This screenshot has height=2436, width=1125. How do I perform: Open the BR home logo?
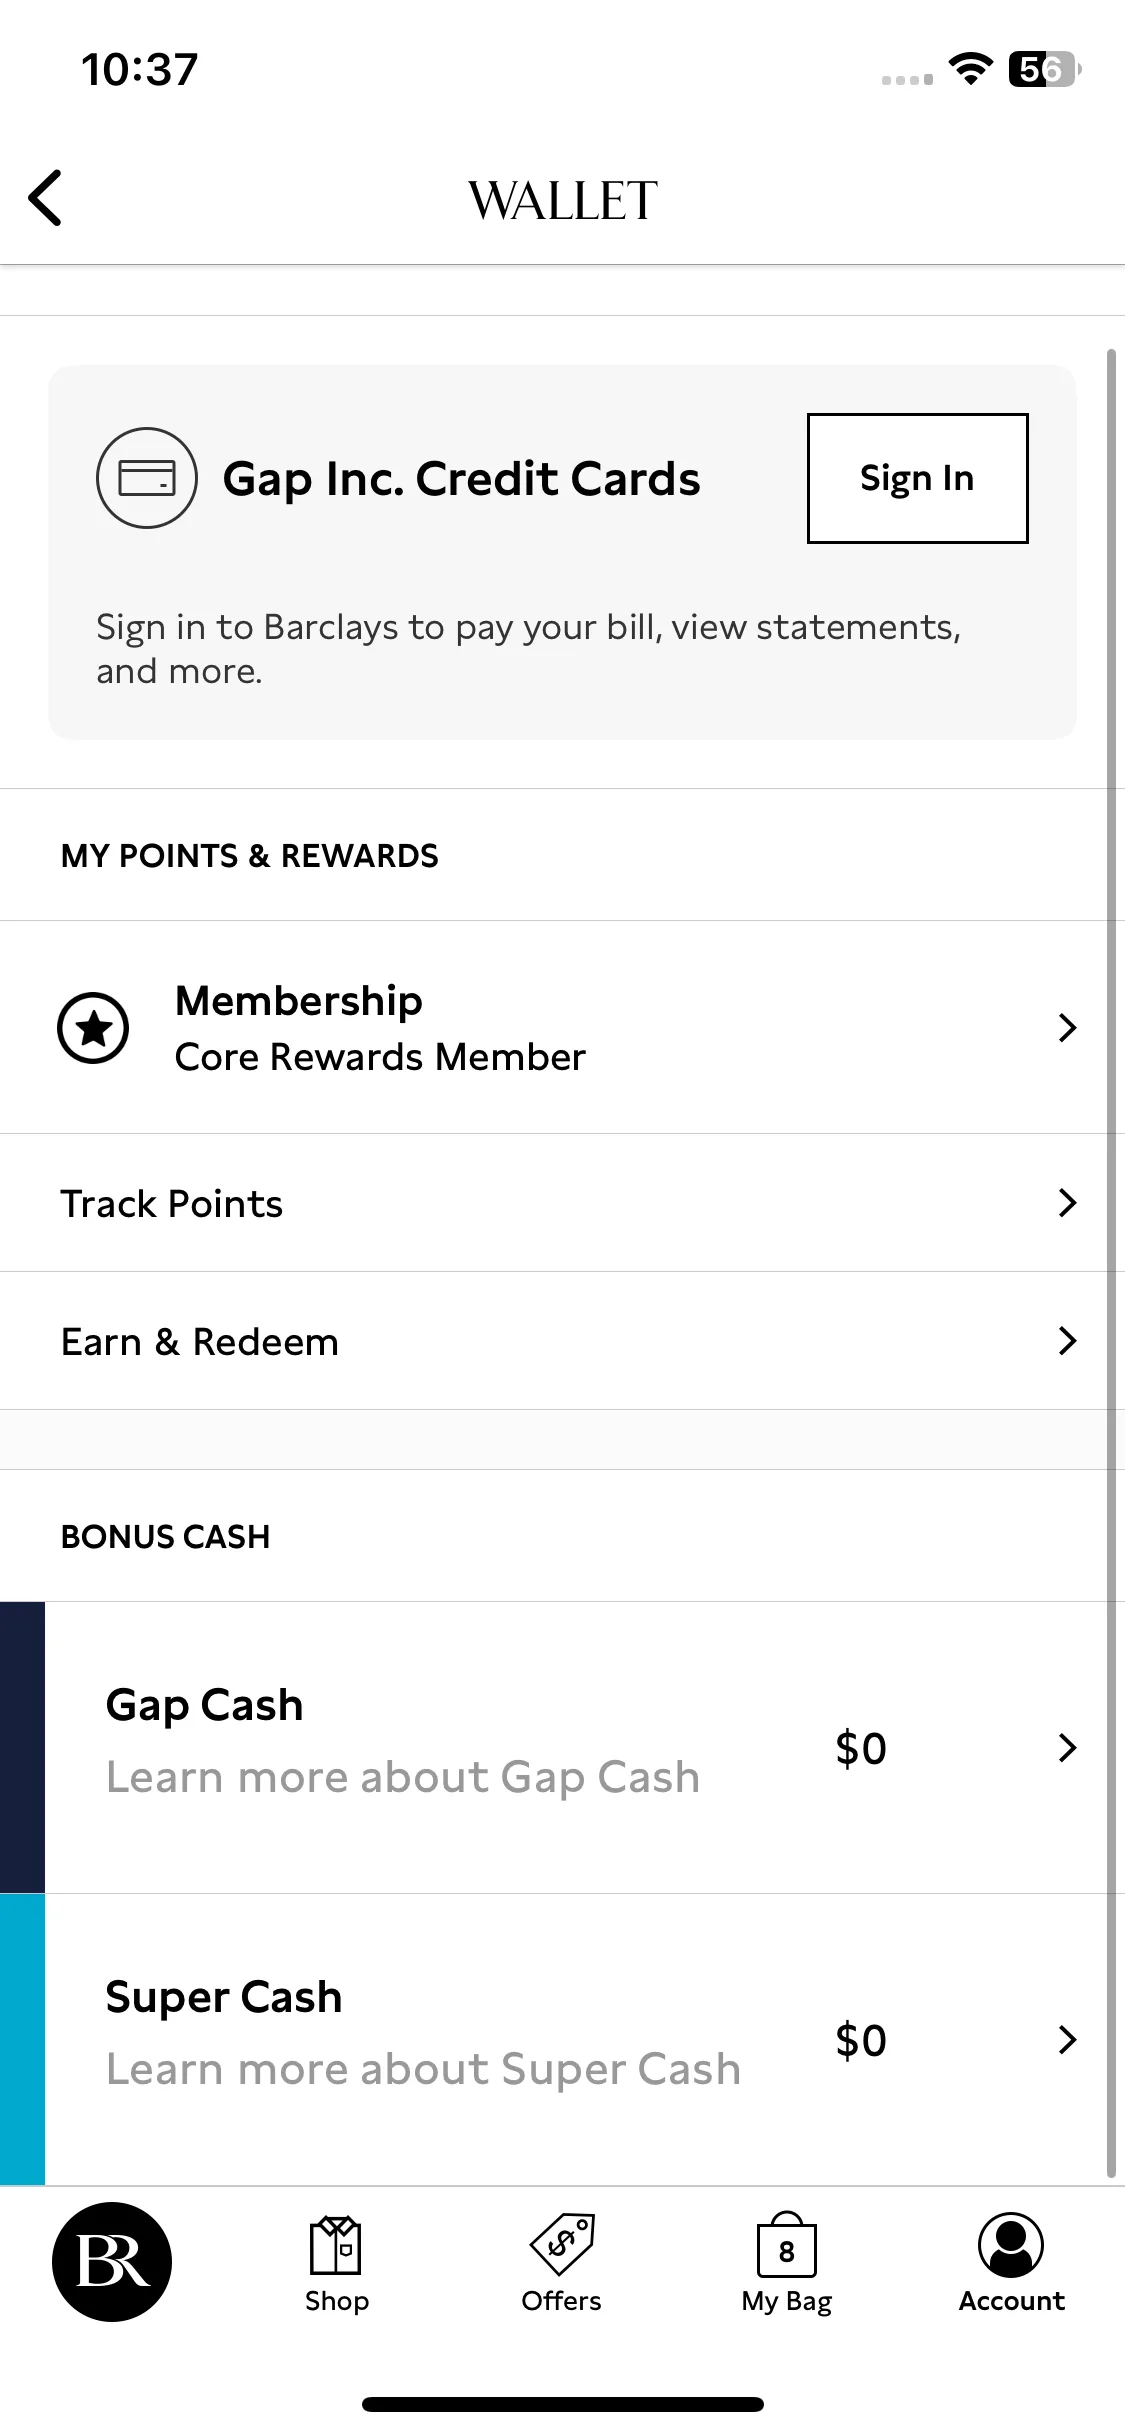112,2262
